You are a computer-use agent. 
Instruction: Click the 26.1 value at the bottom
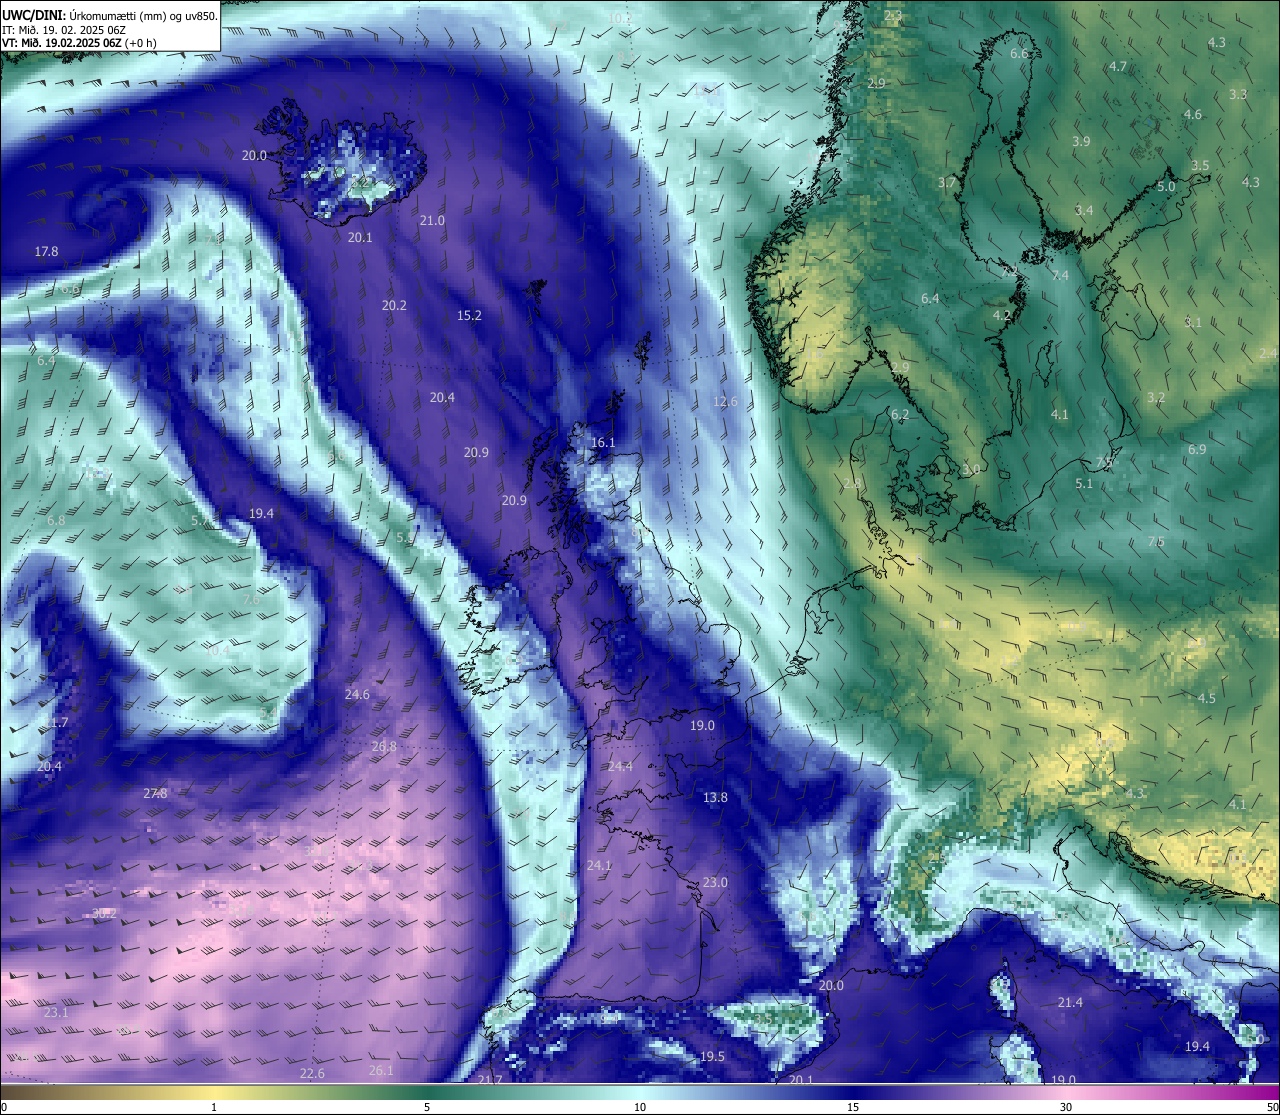click(381, 1070)
